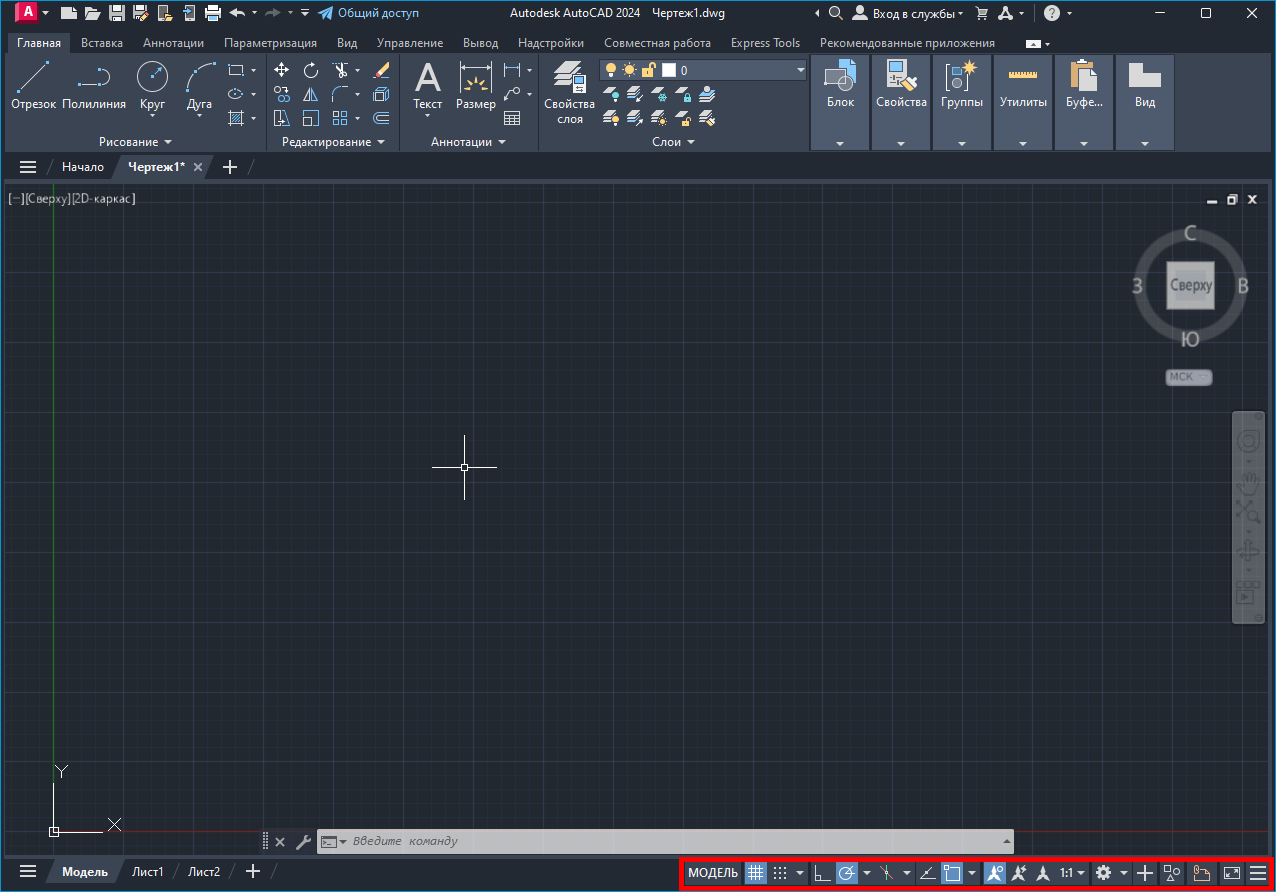Toggle auto-scale annotation icon
Image resolution: width=1276 pixels, height=892 pixels.
pyautogui.click(x=1019, y=873)
